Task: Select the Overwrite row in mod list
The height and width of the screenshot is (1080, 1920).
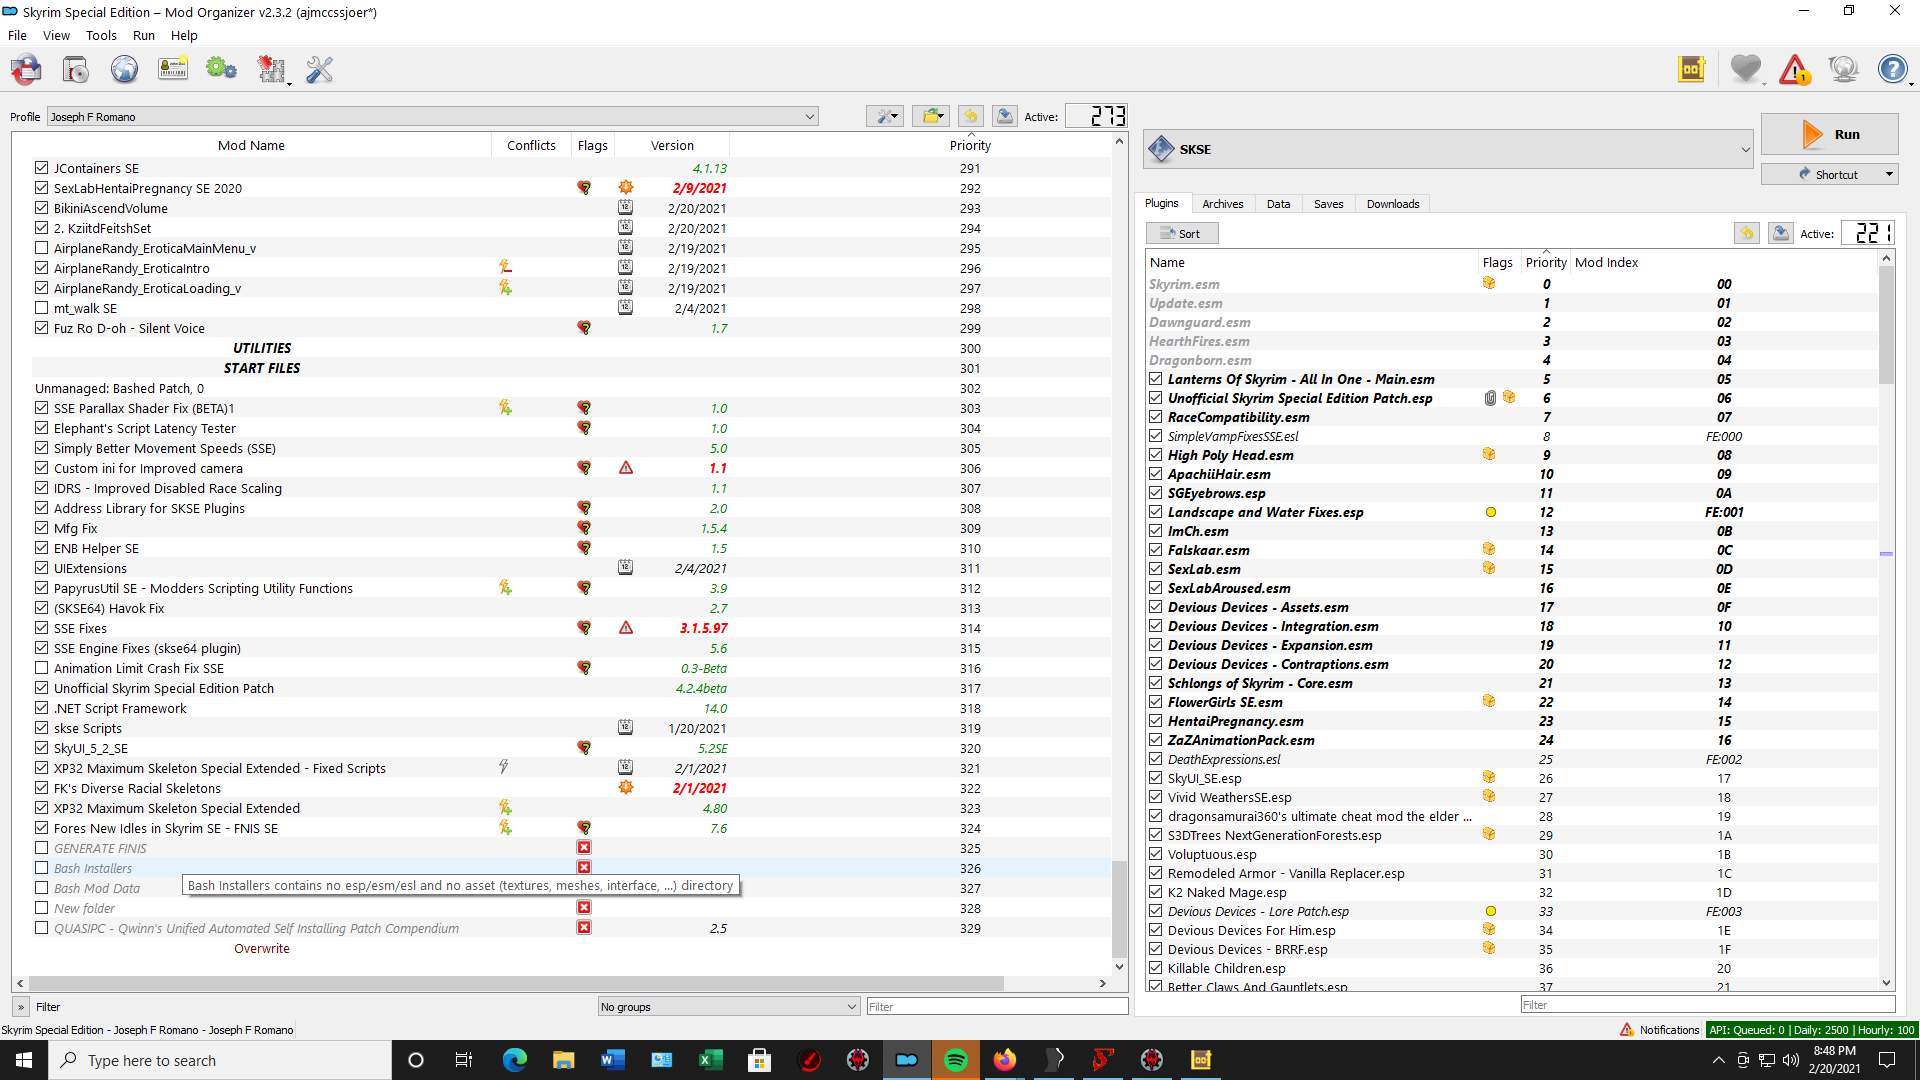Action: 262,948
